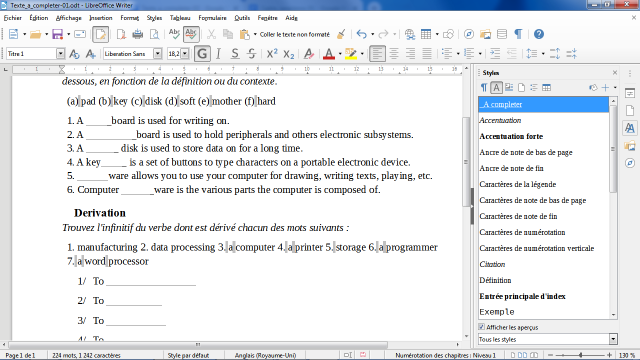Show page styles in Styles panel
640x360 pixels.
[521, 87]
